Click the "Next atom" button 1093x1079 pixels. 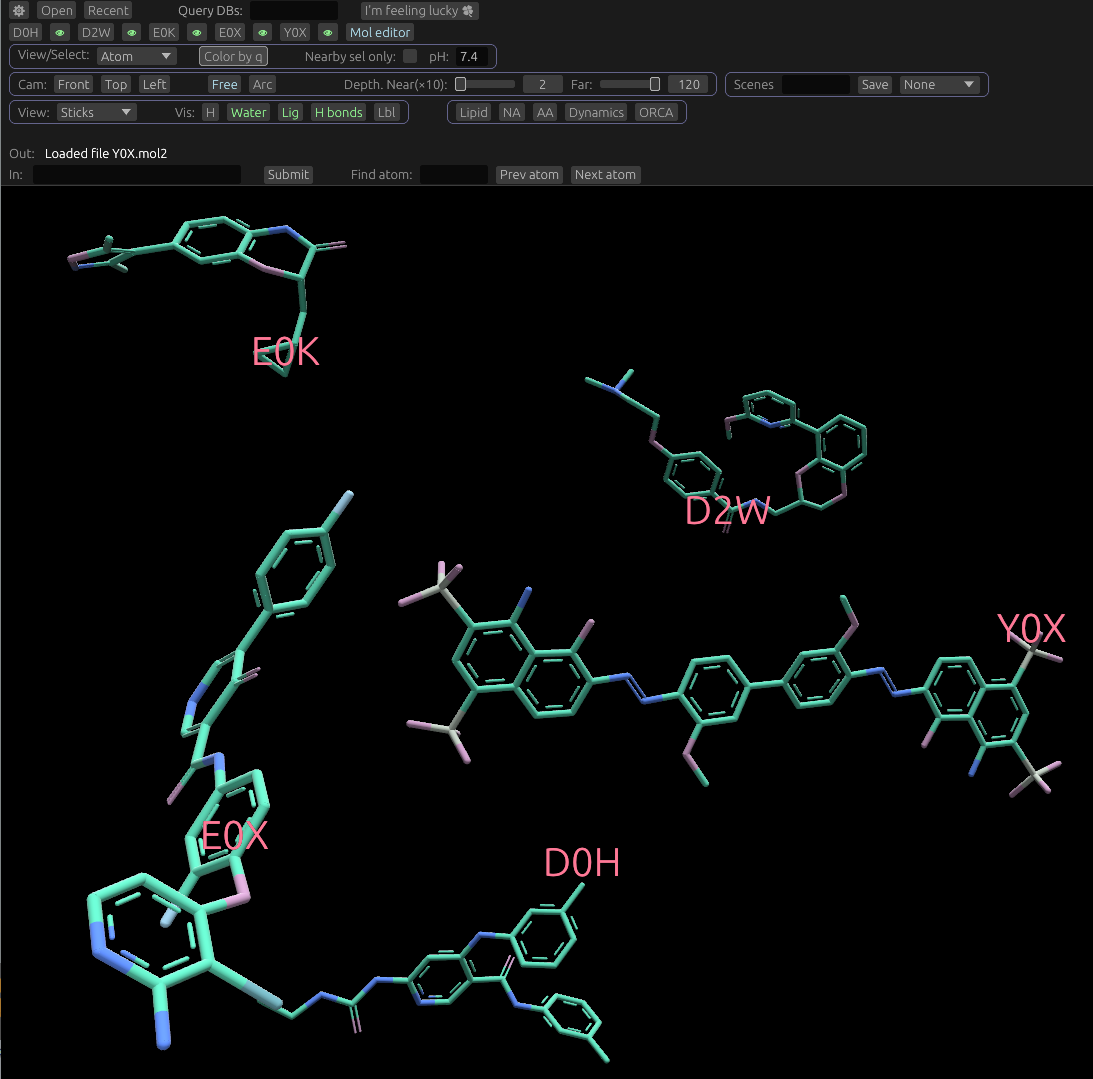tap(605, 174)
